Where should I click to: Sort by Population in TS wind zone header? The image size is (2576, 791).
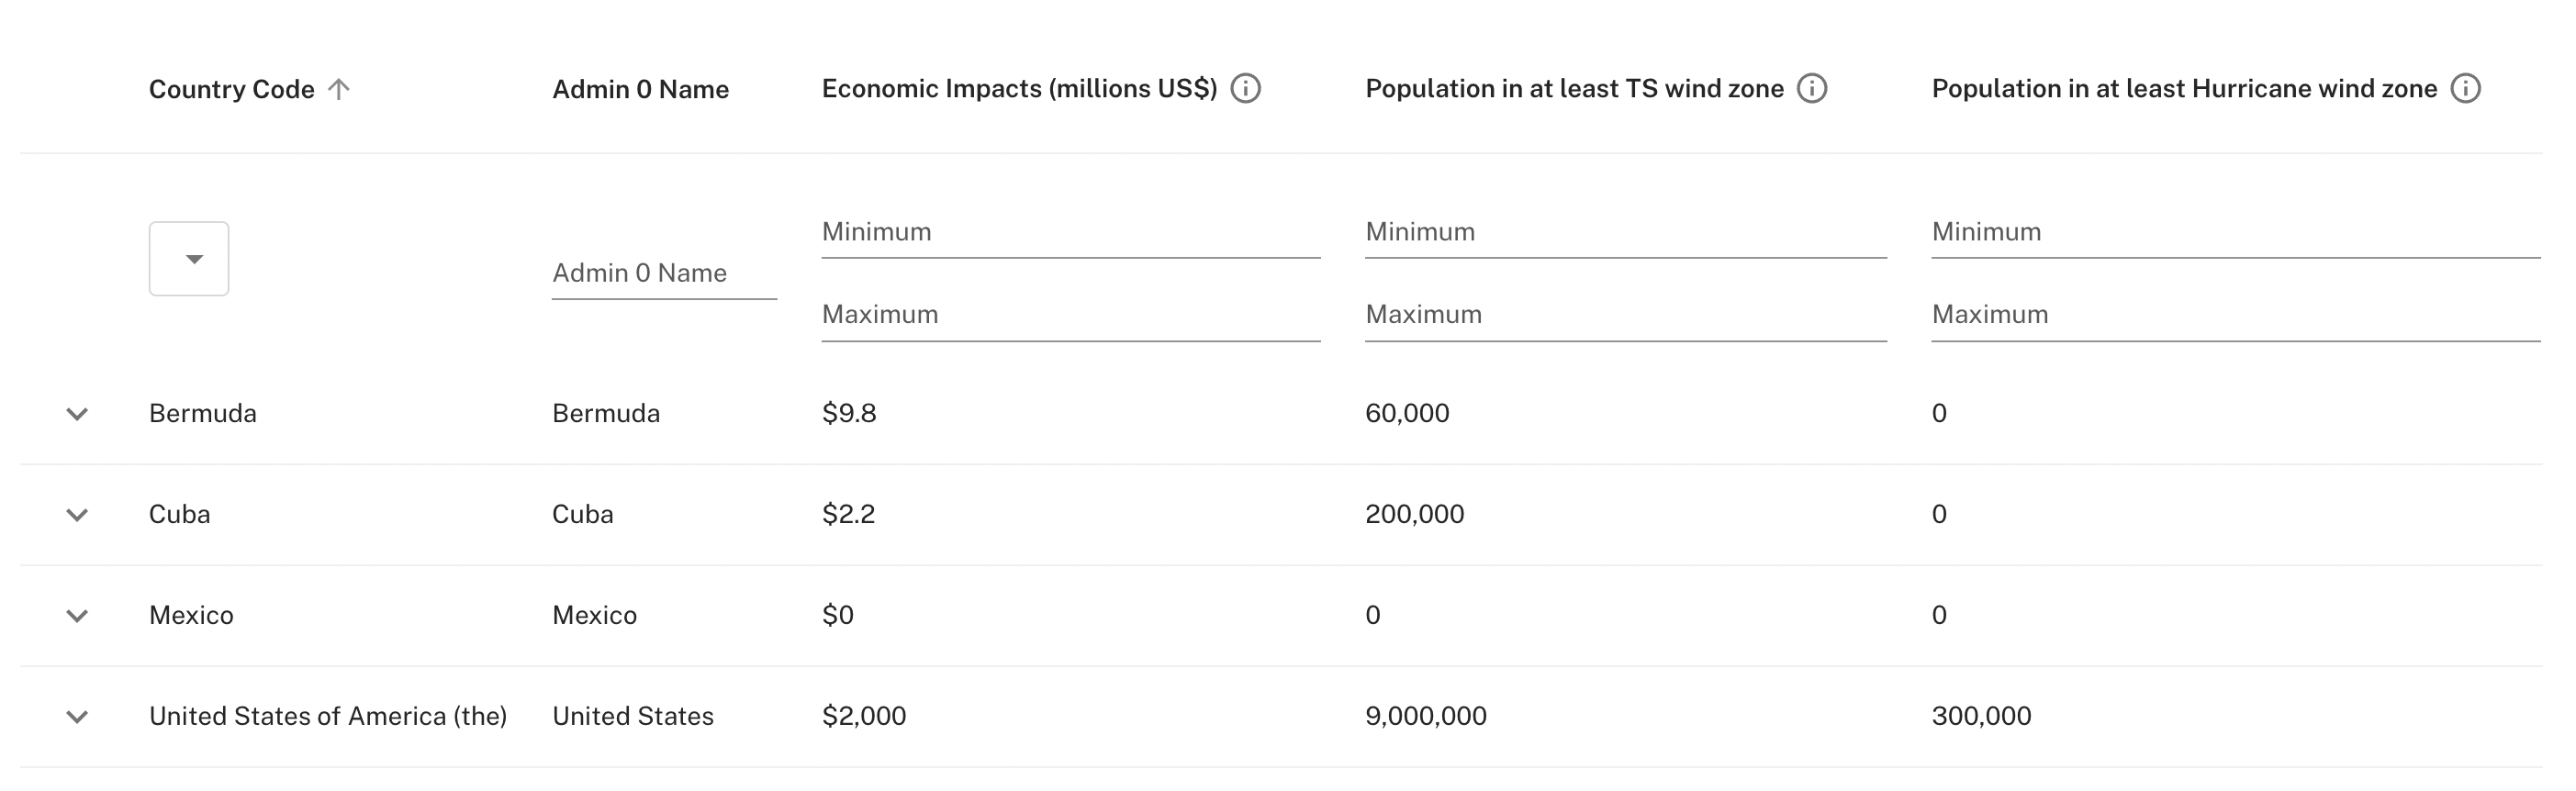tap(1574, 89)
